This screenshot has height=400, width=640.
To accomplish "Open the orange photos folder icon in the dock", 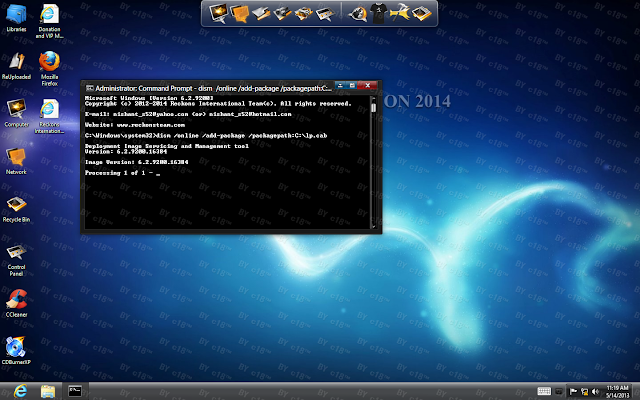I will point(303,13).
